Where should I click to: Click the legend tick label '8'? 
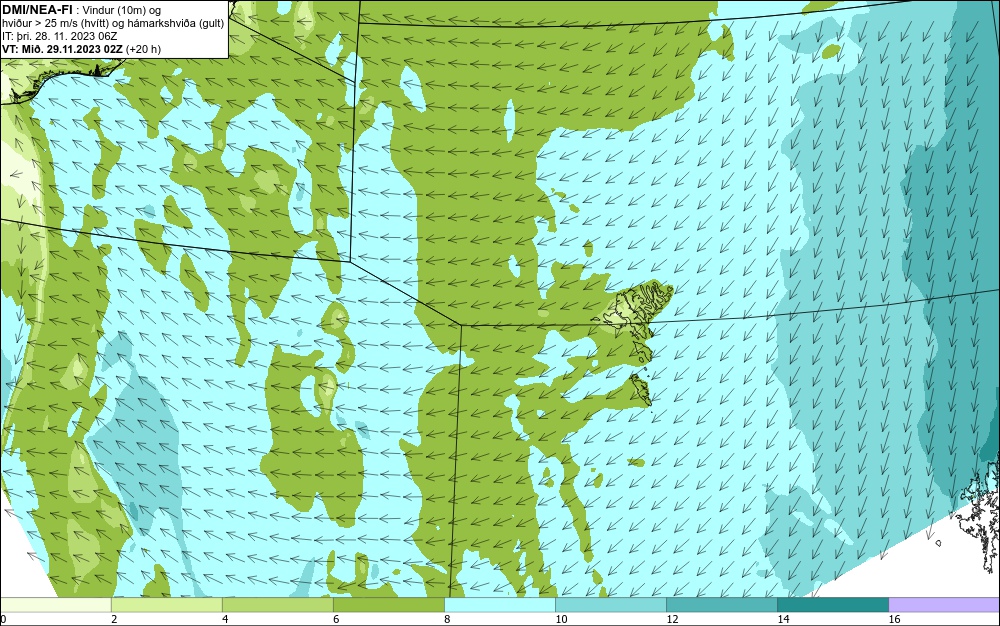pos(447,619)
